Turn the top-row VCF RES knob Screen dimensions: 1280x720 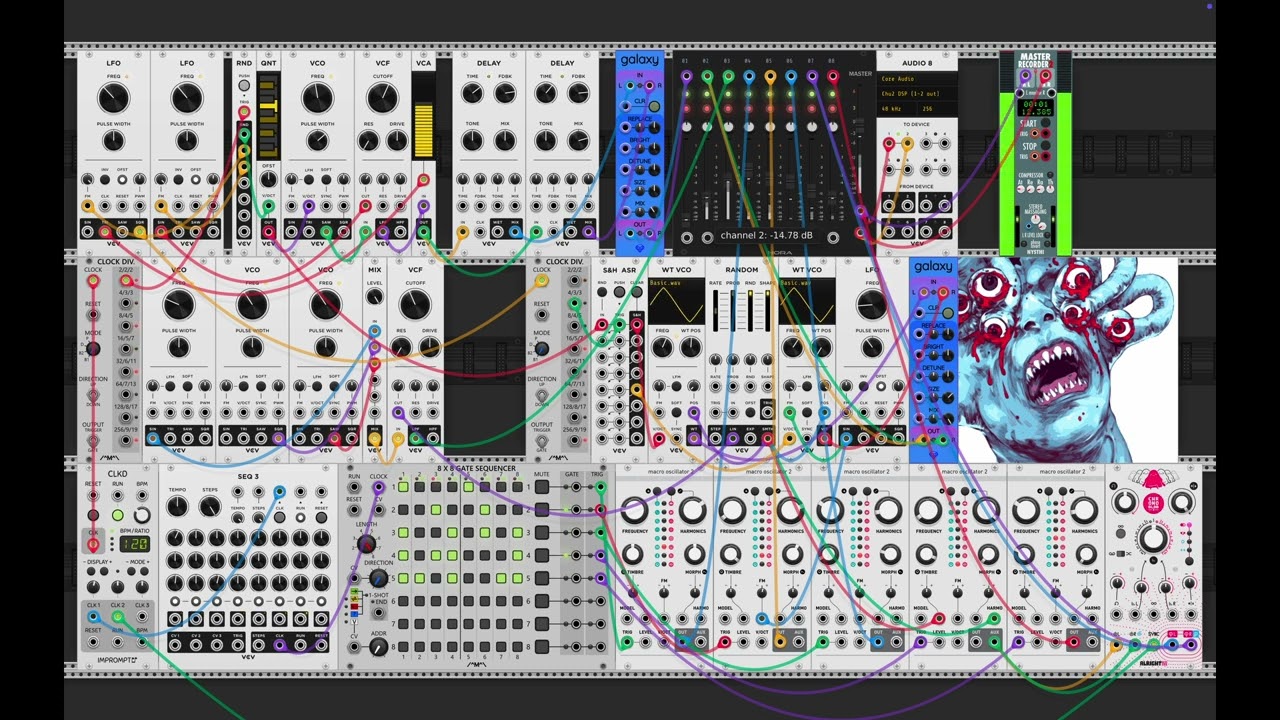(367, 142)
